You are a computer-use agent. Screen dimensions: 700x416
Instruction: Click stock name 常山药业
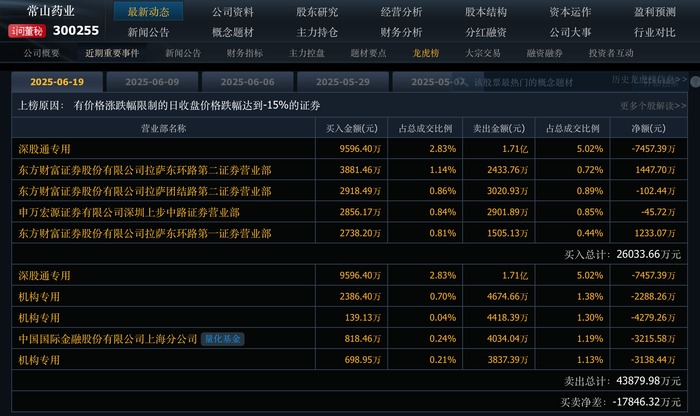50,11
